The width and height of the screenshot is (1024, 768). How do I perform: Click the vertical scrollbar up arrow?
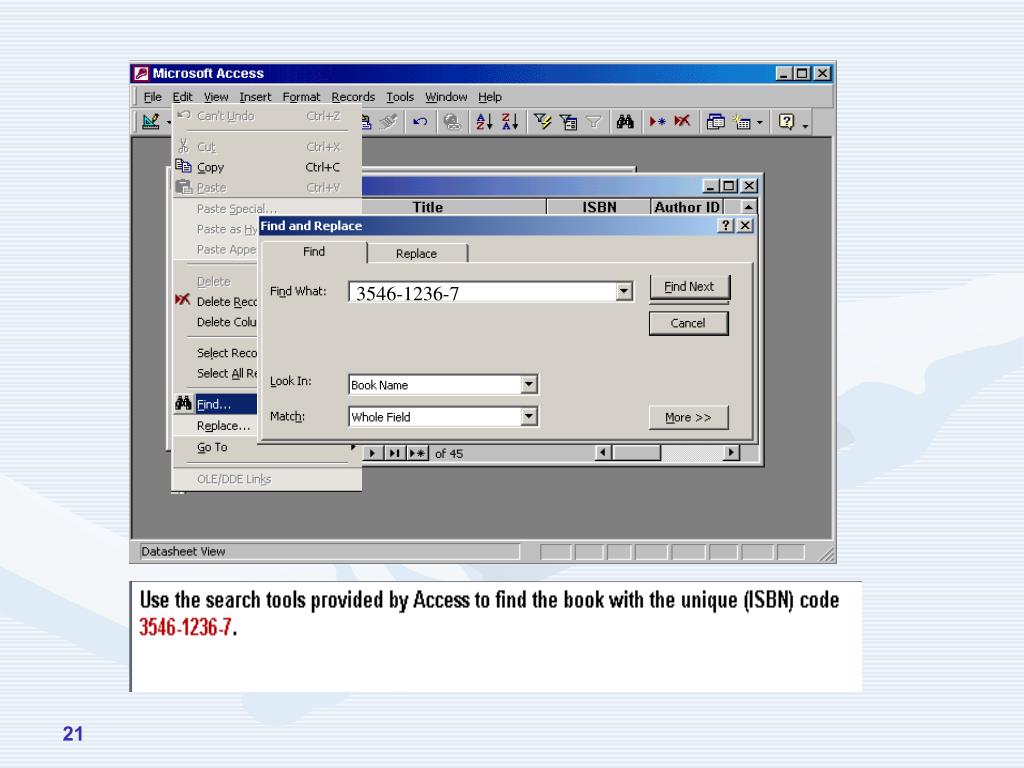pos(748,207)
